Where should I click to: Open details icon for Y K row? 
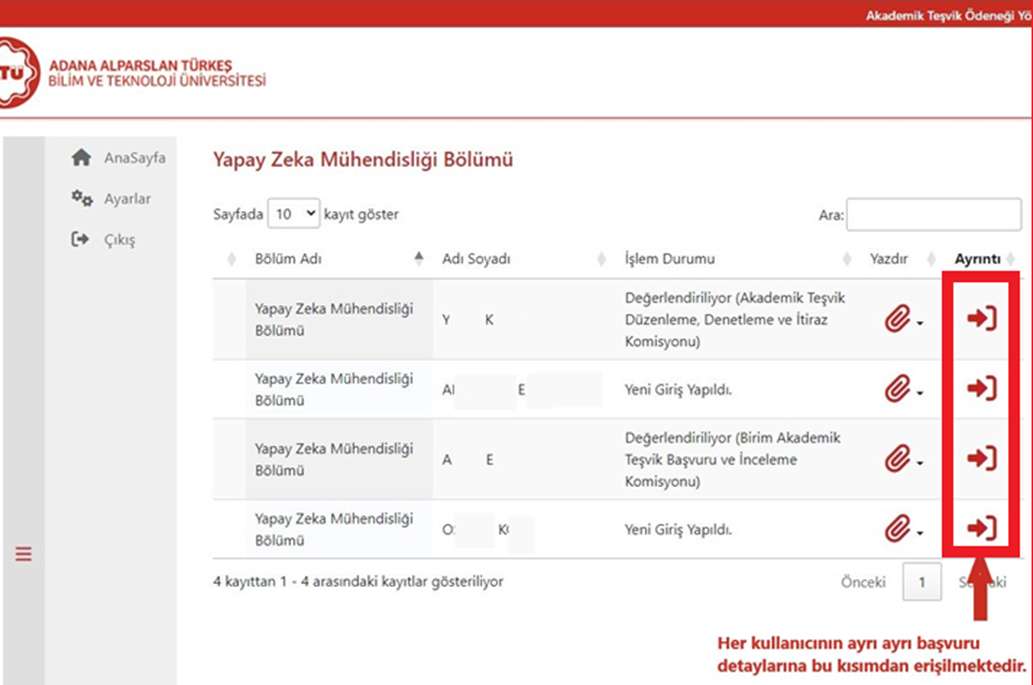pos(982,319)
